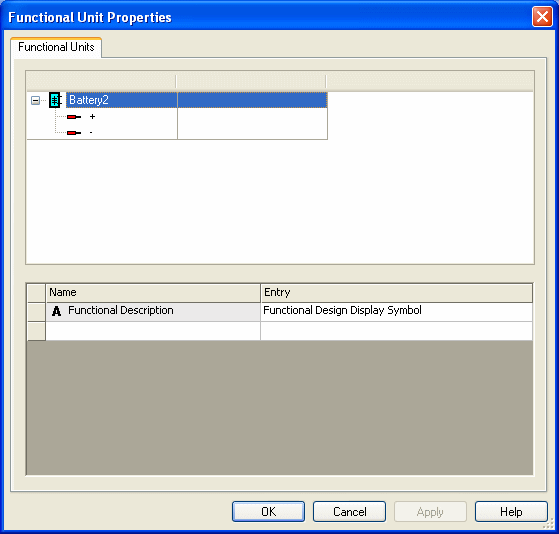This screenshot has height=534, width=559.
Task: Click the bold A text attribute icon
Action: click(56, 311)
